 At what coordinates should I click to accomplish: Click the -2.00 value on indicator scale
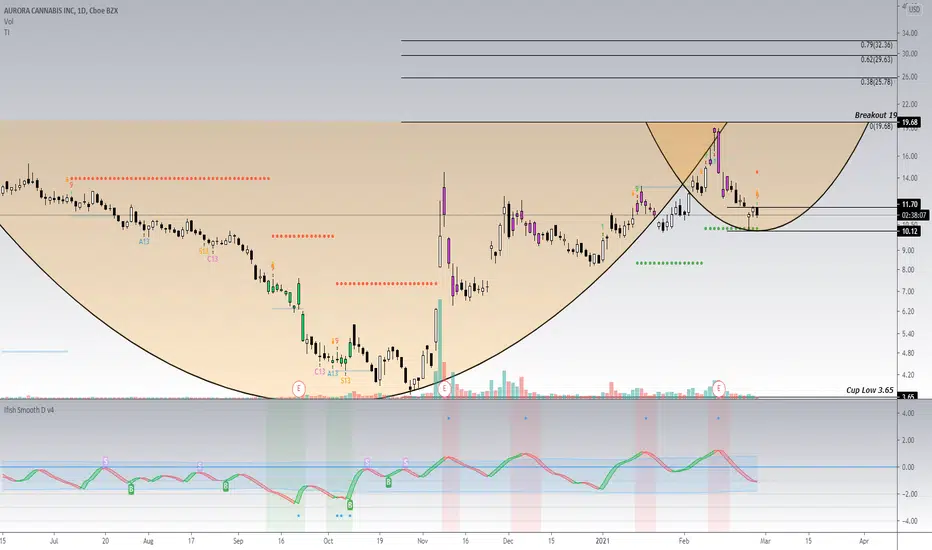click(908, 494)
